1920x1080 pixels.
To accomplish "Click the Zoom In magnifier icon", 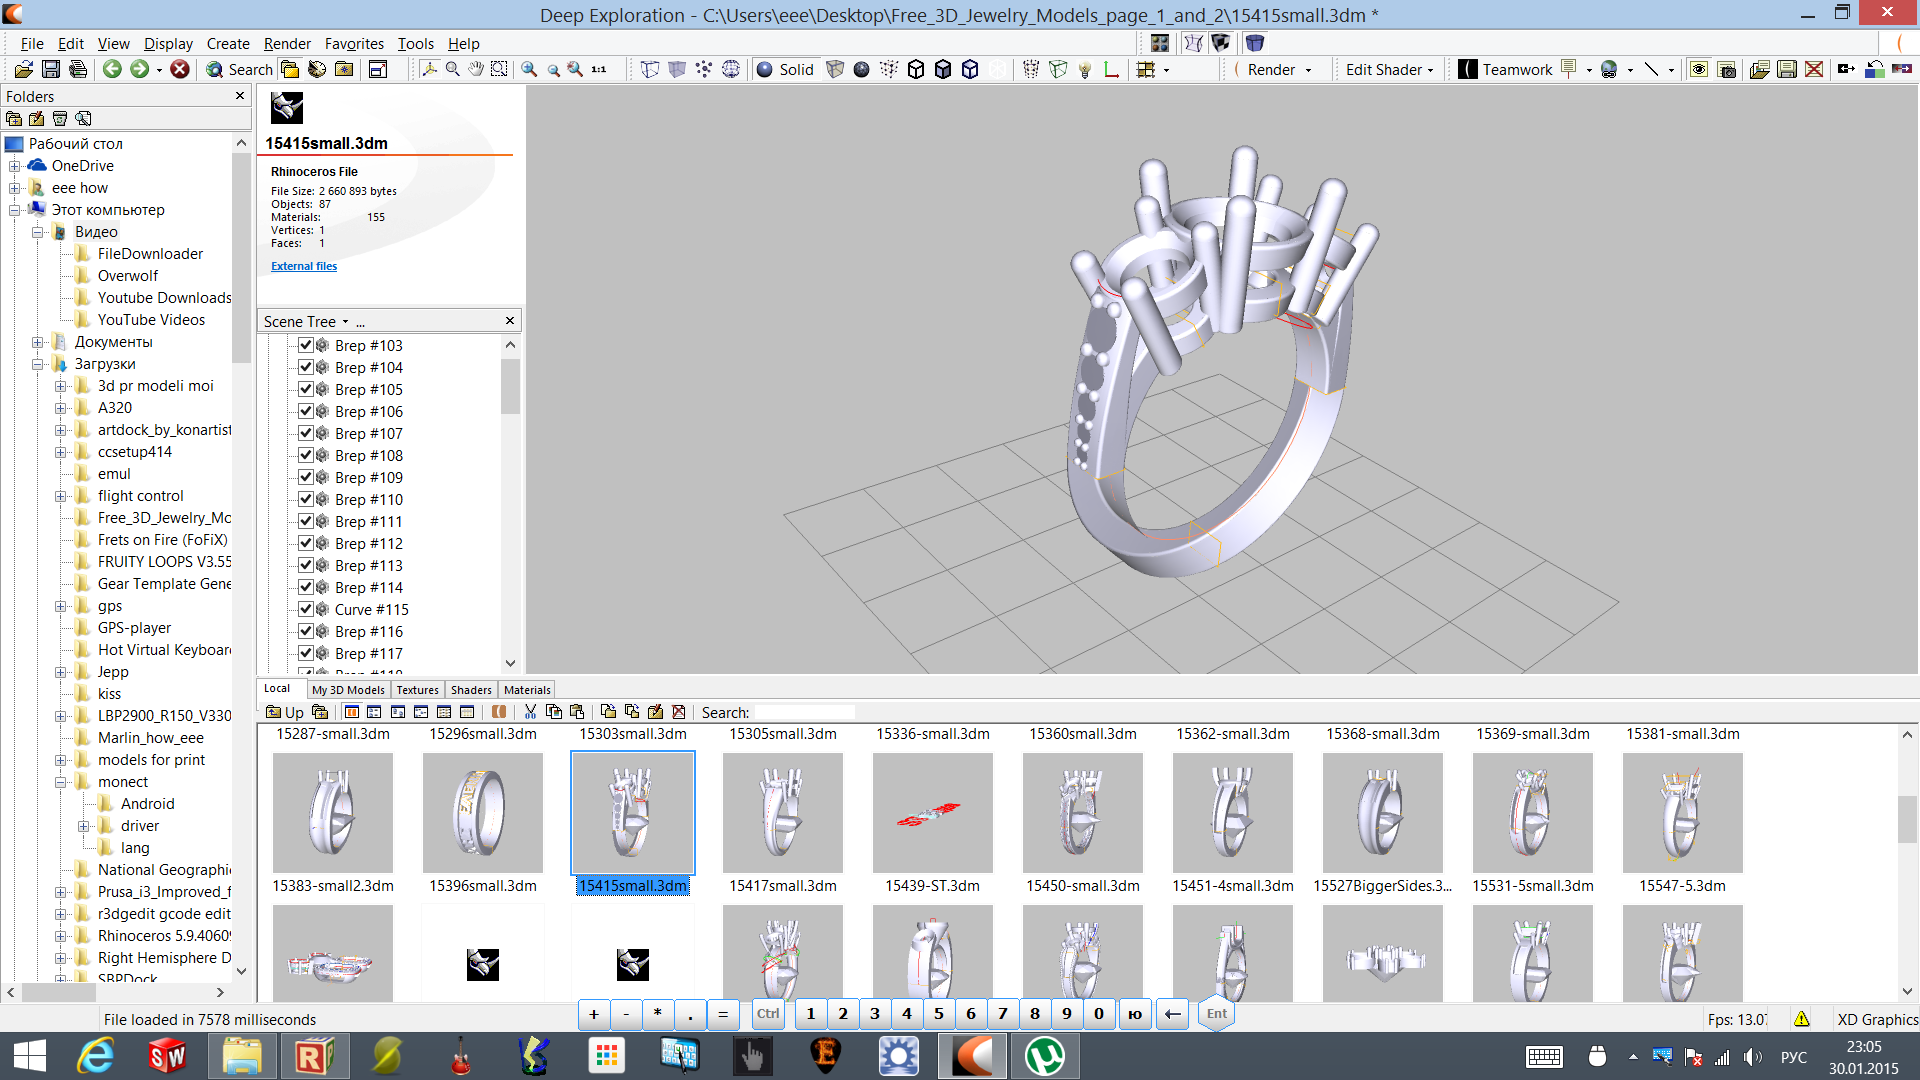I will (529, 69).
